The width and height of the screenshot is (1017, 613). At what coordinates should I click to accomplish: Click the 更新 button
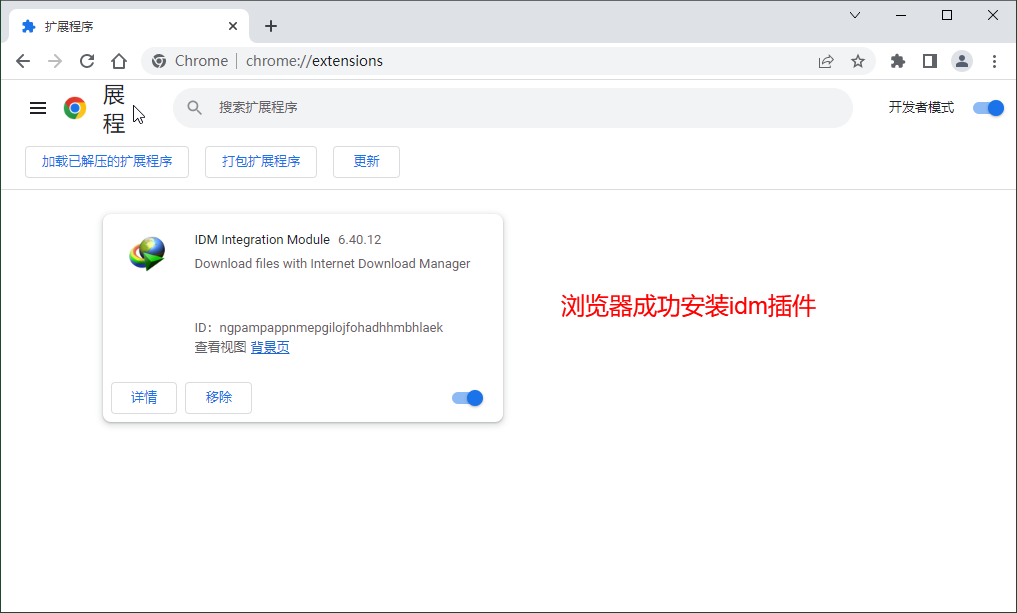(x=366, y=162)
